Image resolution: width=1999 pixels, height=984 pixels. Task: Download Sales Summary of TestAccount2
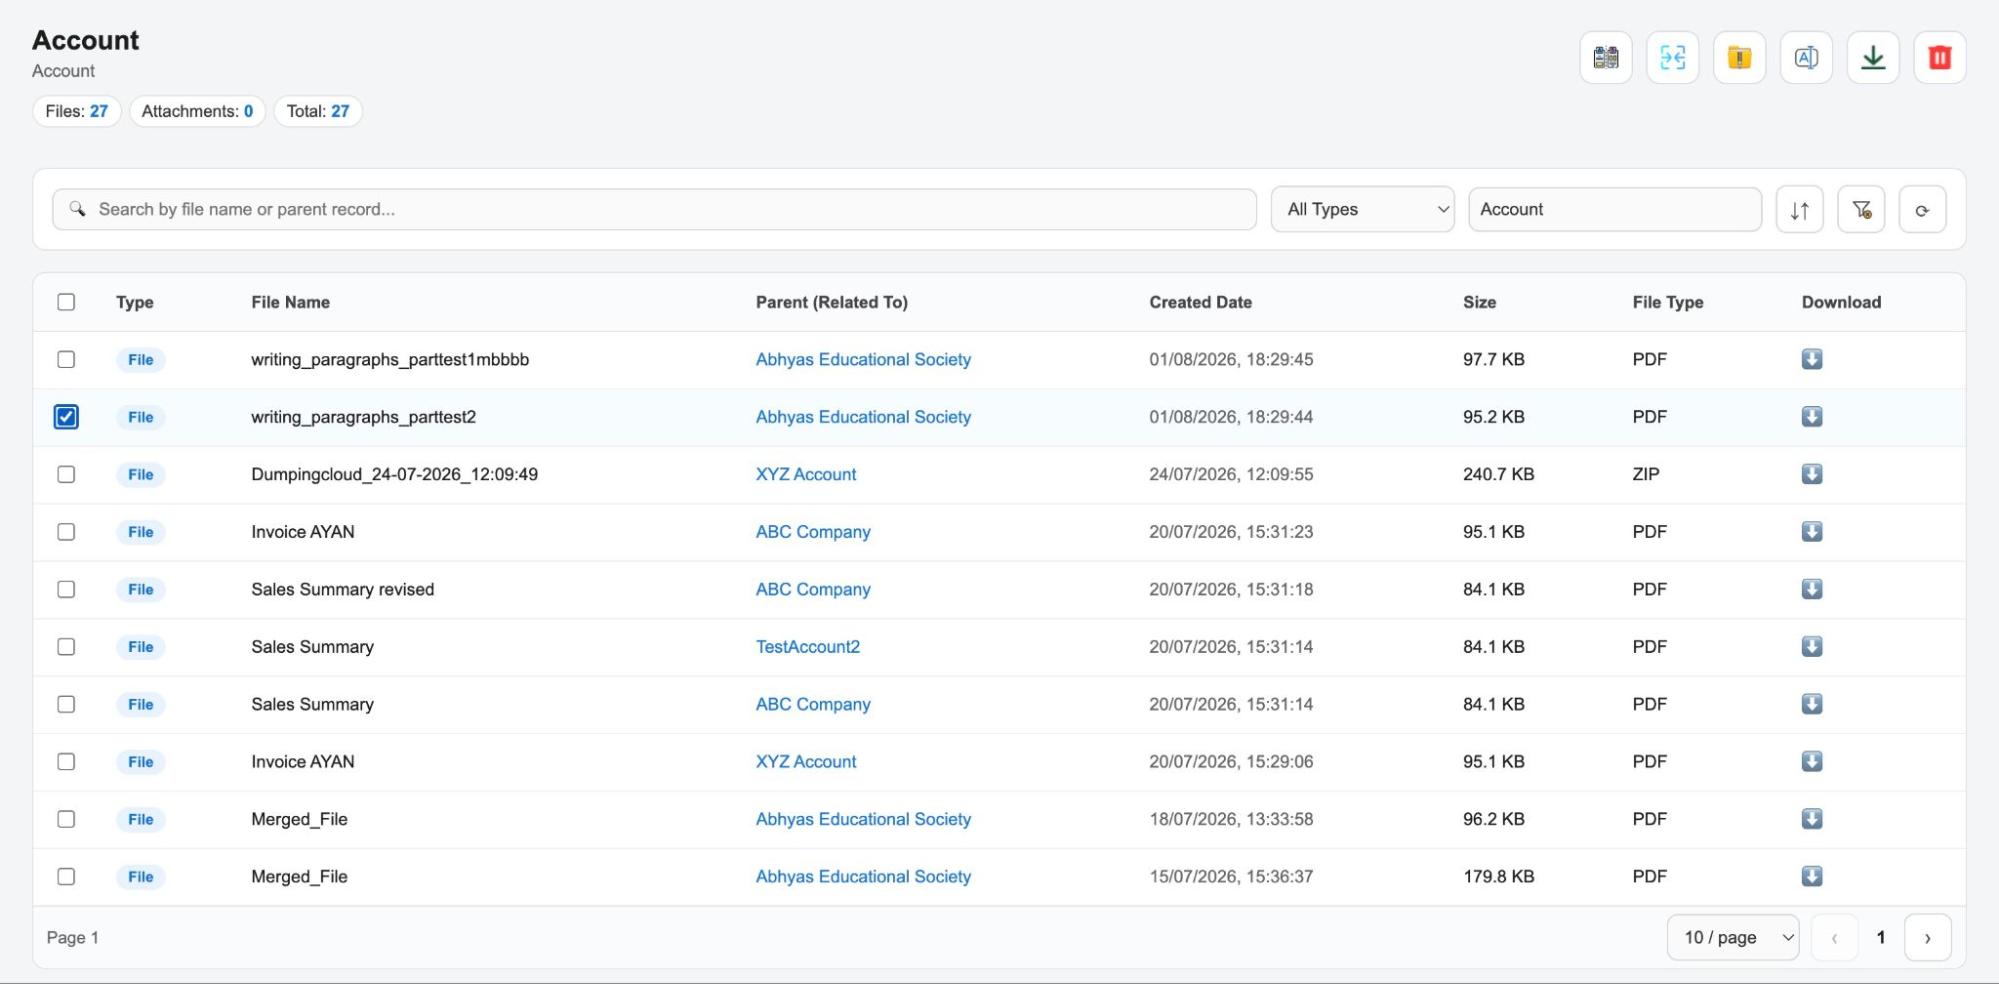[1812, 647]
